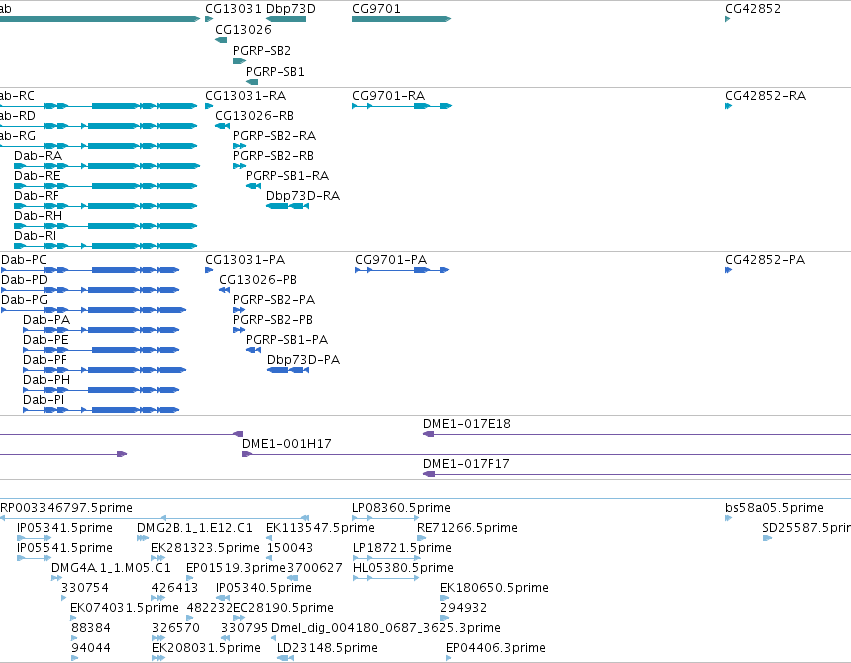Click EST DMG4A.1_1.M05.C1
Screen dimensions: 851x663
tap(111, 568)
